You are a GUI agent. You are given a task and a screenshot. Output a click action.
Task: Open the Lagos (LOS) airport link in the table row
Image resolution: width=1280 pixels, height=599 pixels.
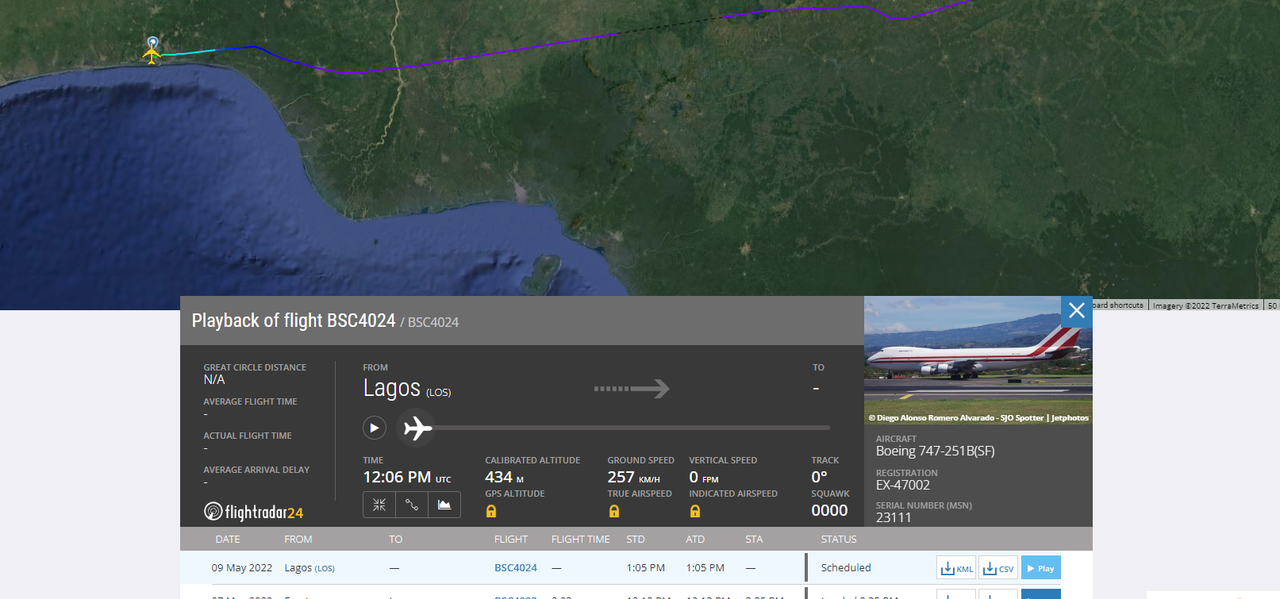click(x=310, y=568)
